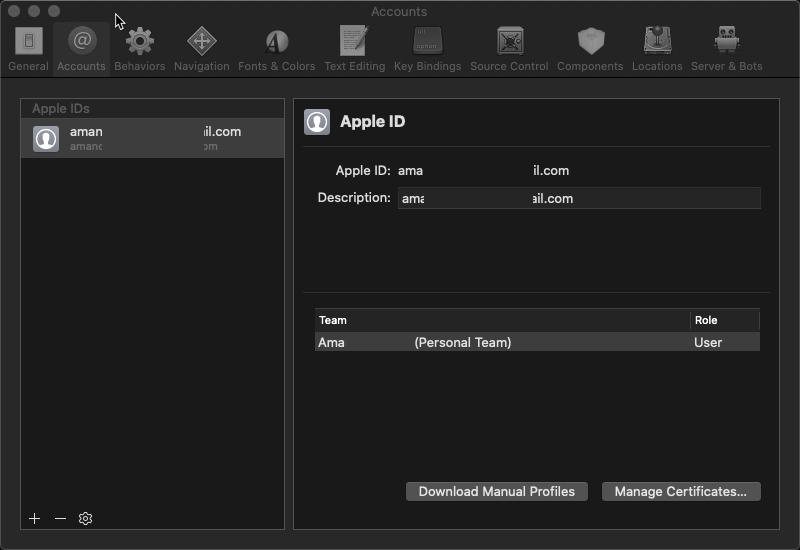This screenshot has height=550, width=800.
Task: Select the Apple ID account row avatar
Action: [x=46, y=139]
